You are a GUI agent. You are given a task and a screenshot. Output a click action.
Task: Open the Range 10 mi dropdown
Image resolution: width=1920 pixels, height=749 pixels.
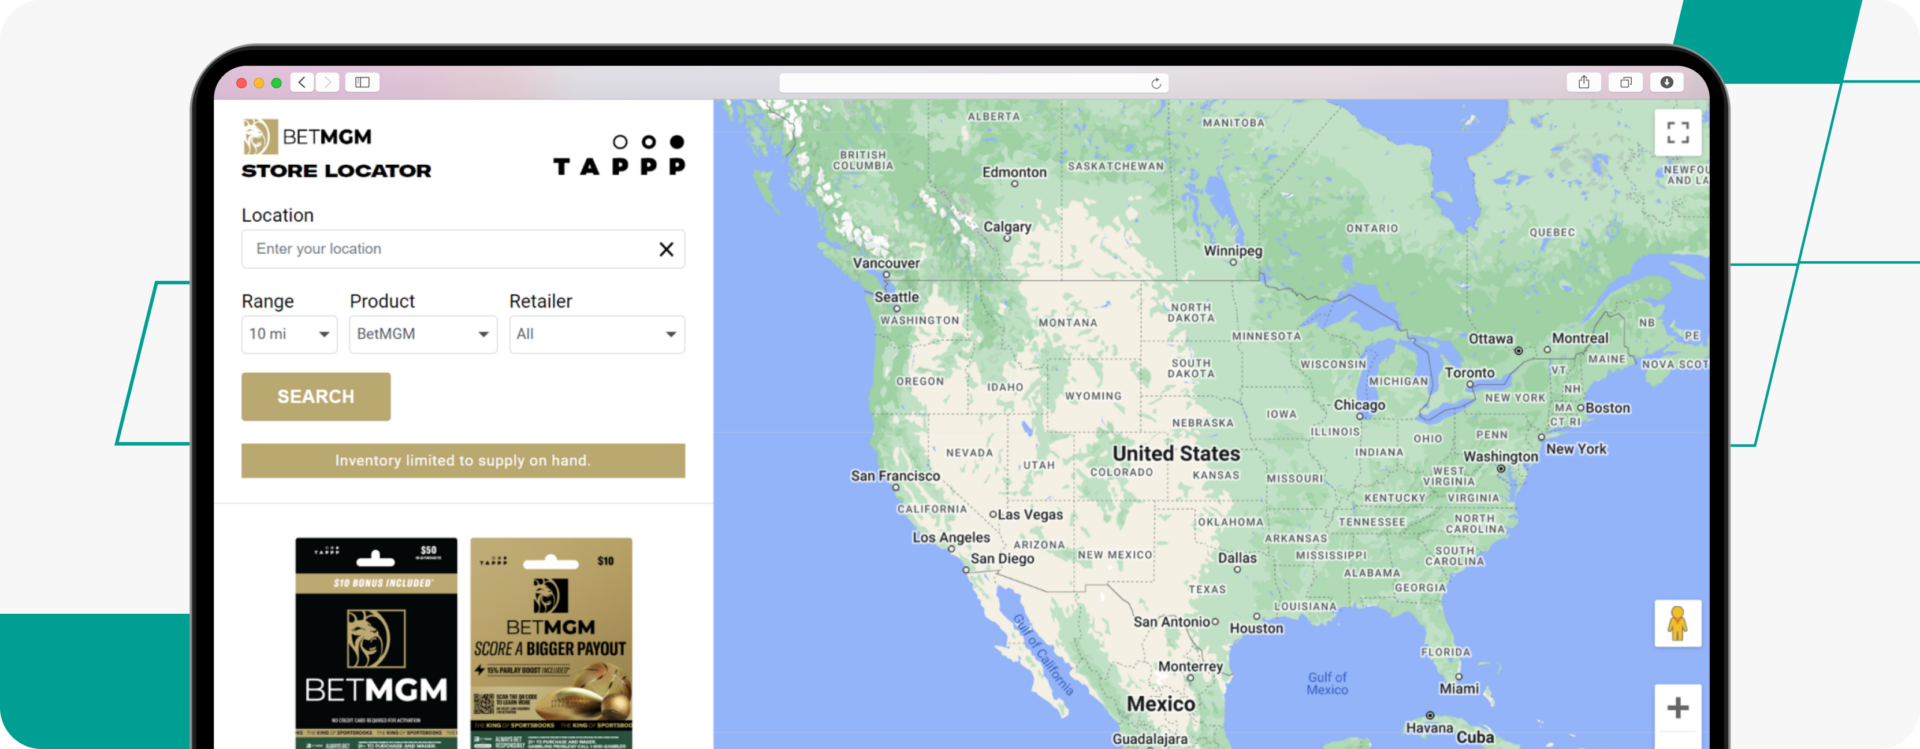point(289,334)
